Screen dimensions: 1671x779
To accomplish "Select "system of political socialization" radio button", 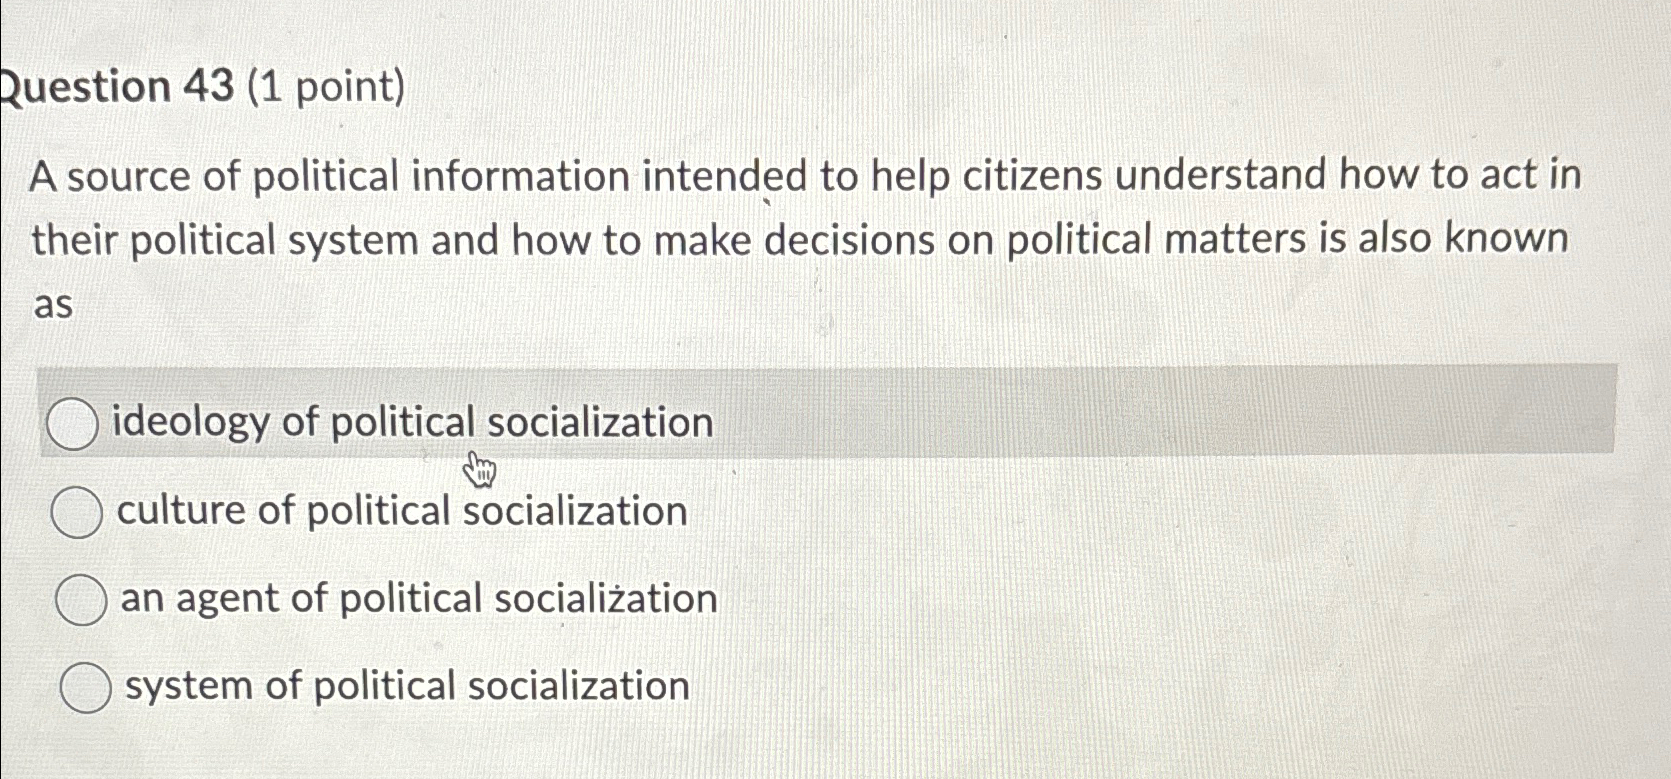I will (86, 686).
